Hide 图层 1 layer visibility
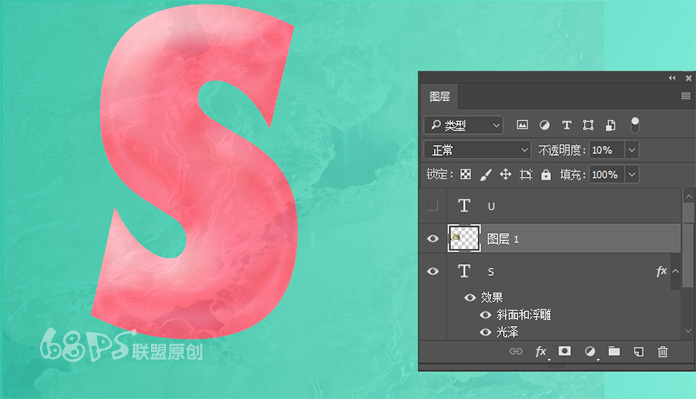This screenshot has width=696, height=399. point(433,239)
